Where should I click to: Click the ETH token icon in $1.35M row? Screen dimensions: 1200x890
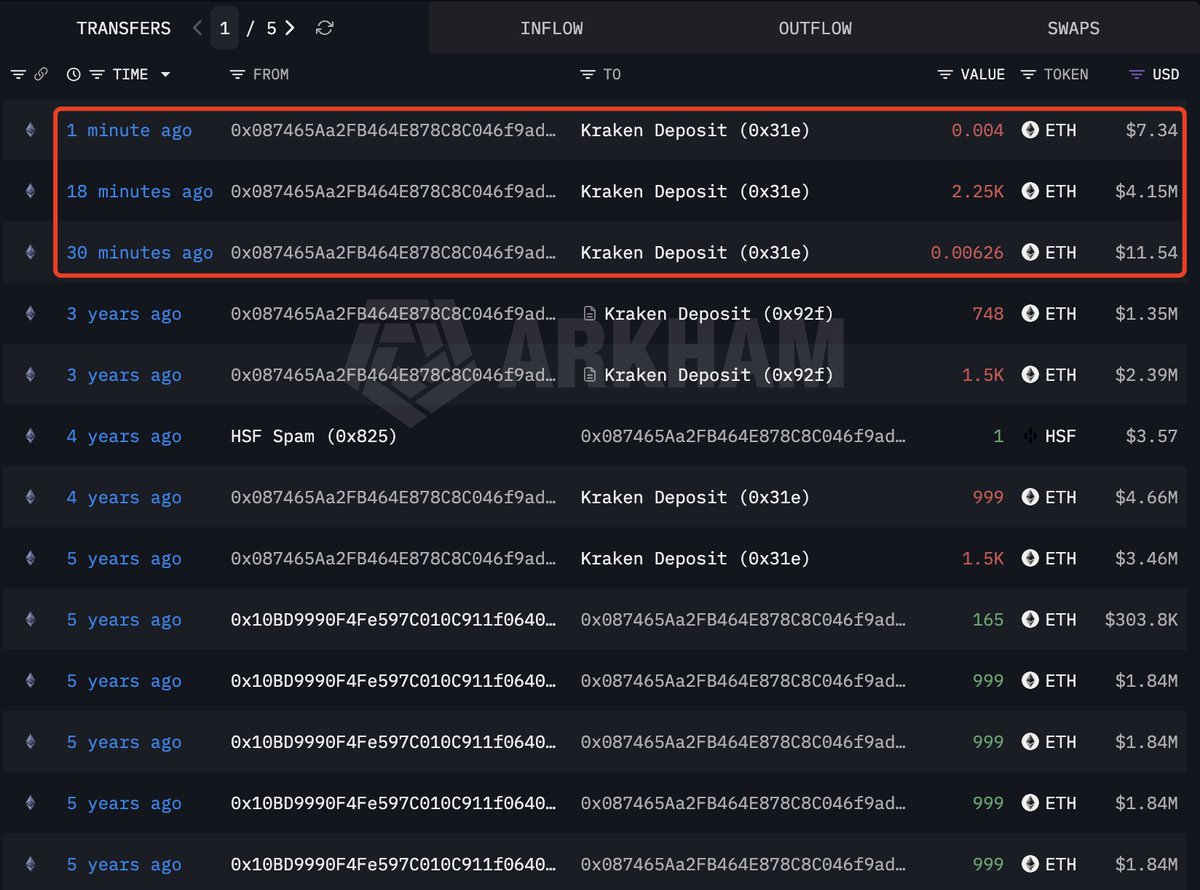tap(1030, 314)
